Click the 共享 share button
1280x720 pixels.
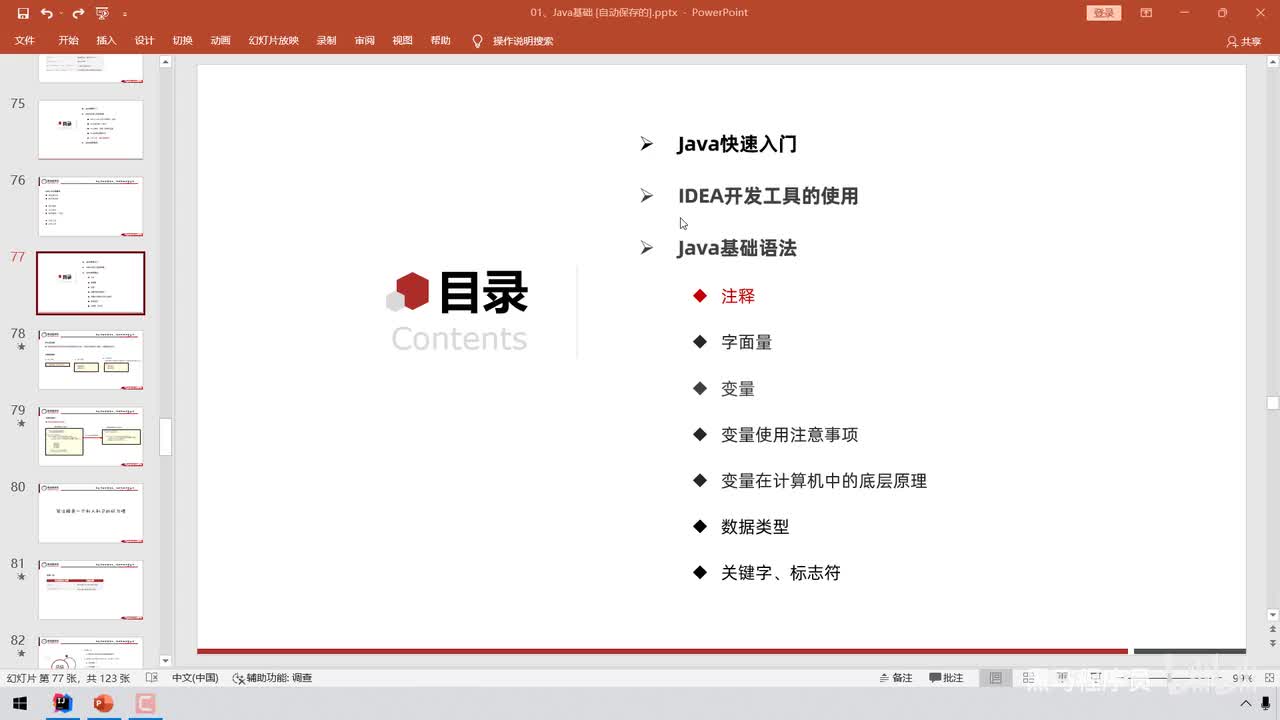click(1244, 41)
